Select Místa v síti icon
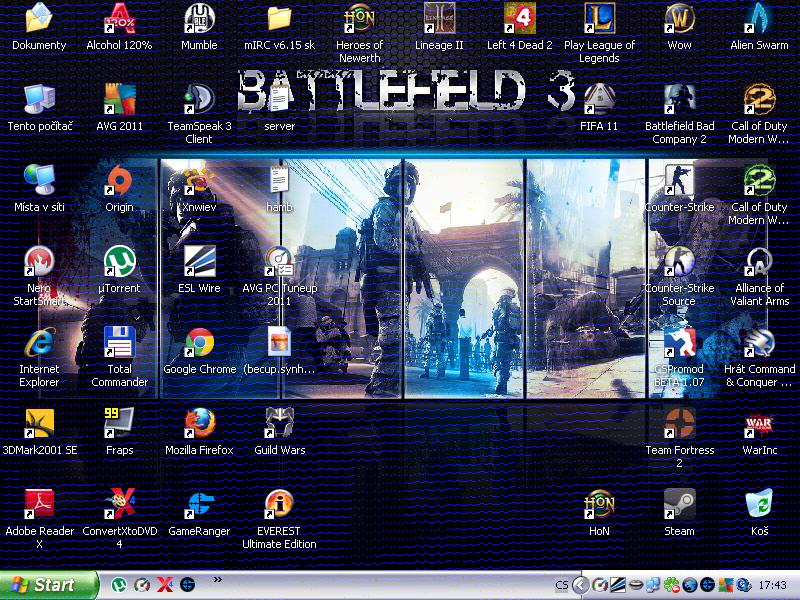This screenshot has width=800, height=600. point(39,181)
